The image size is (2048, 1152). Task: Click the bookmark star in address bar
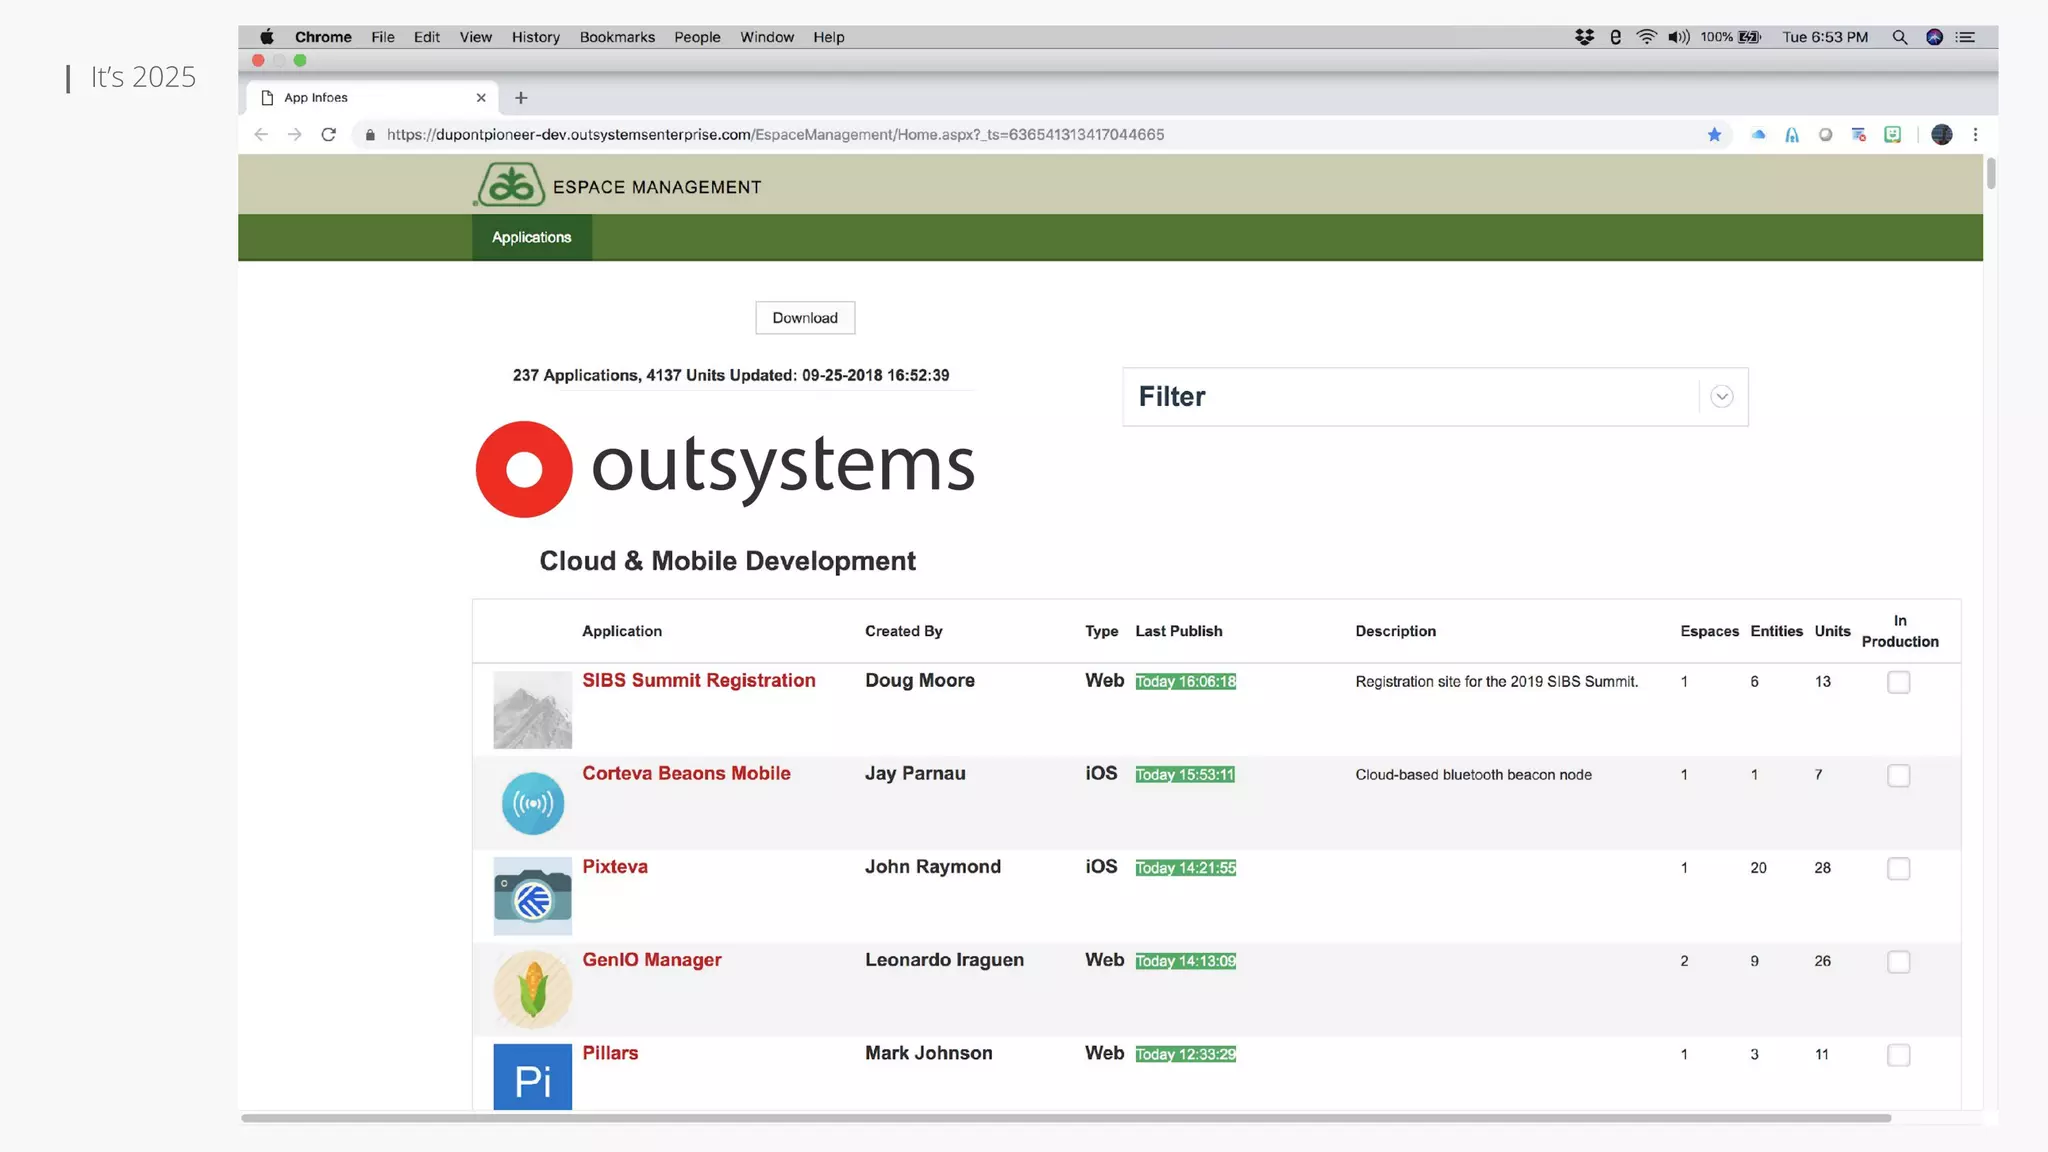click(x=1714, y=135)
